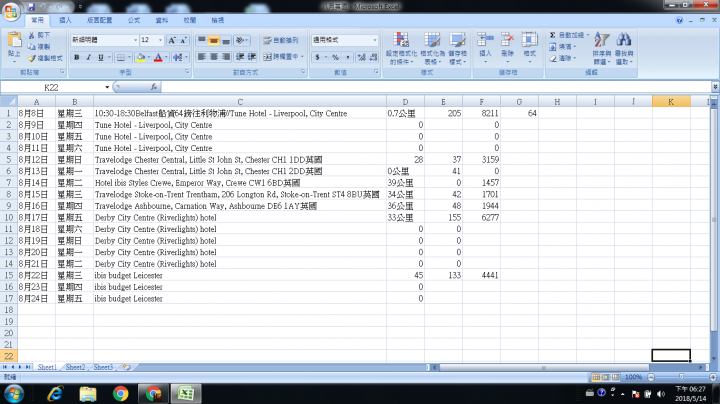Open the Formulas (公式) tab
This screenshot has height=404, width=720.
coord(134,20)
